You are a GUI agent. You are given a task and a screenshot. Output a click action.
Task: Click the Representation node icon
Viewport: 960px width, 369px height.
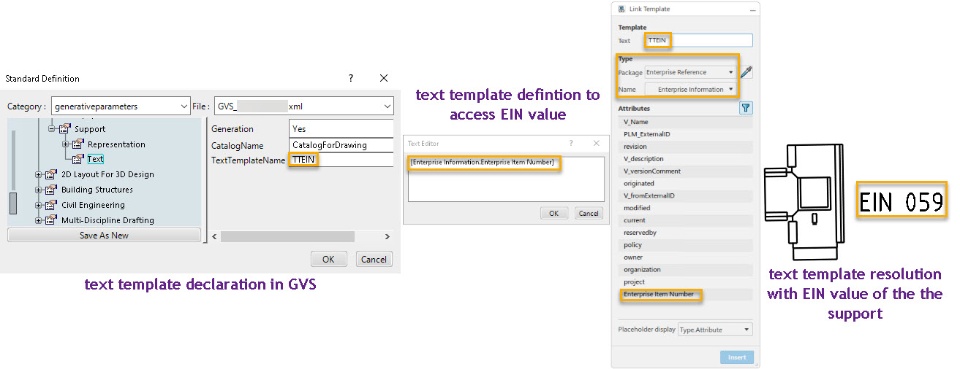tap(77, 144)
